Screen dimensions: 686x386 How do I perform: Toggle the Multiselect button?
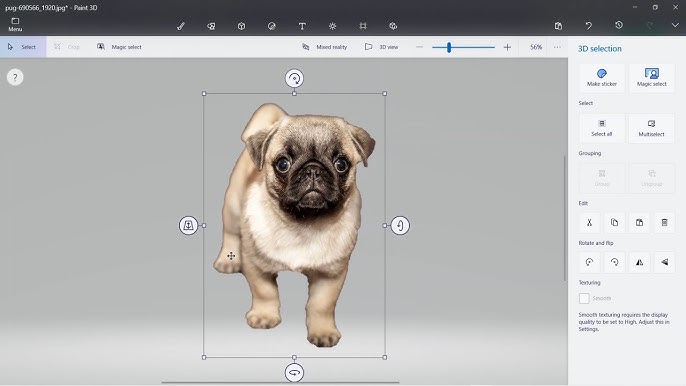pos(651,128)
